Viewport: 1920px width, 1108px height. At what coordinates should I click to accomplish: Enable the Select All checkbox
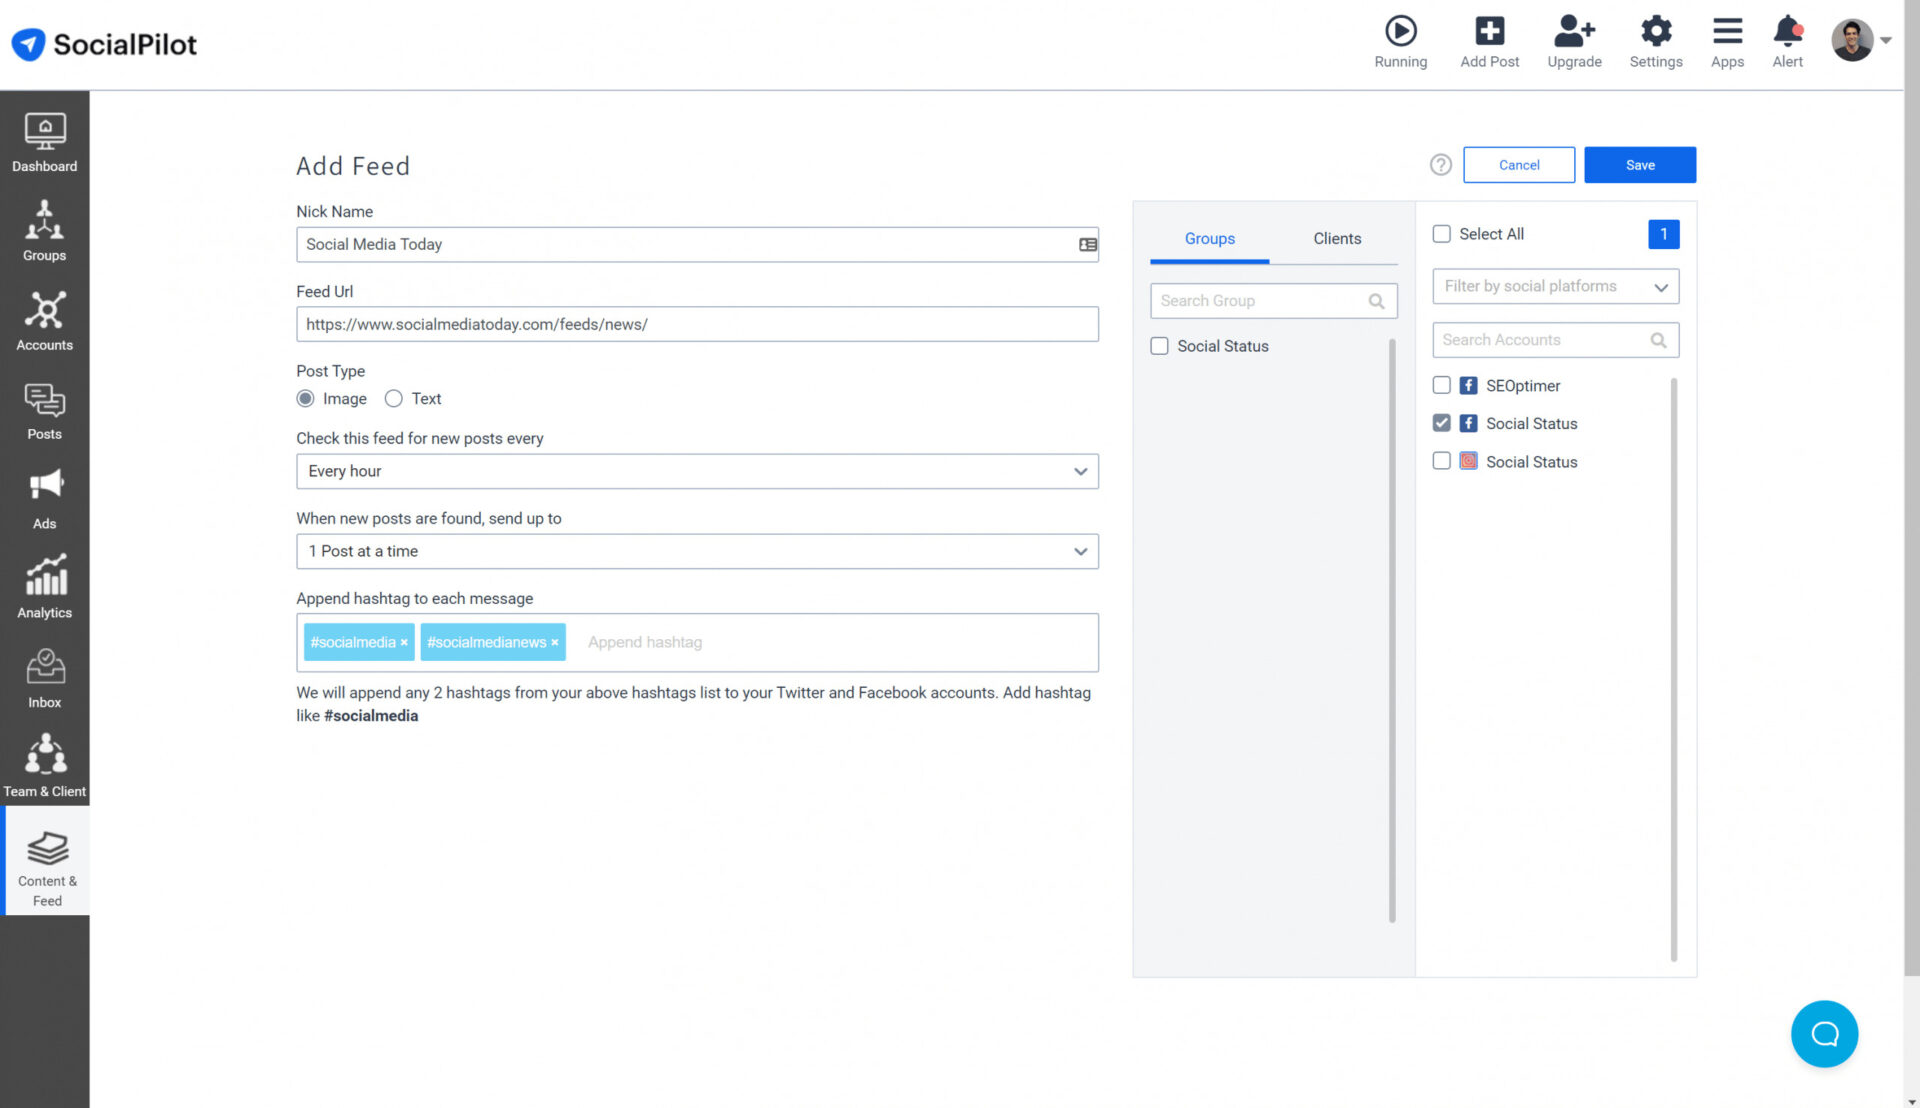coord(1441,233)
